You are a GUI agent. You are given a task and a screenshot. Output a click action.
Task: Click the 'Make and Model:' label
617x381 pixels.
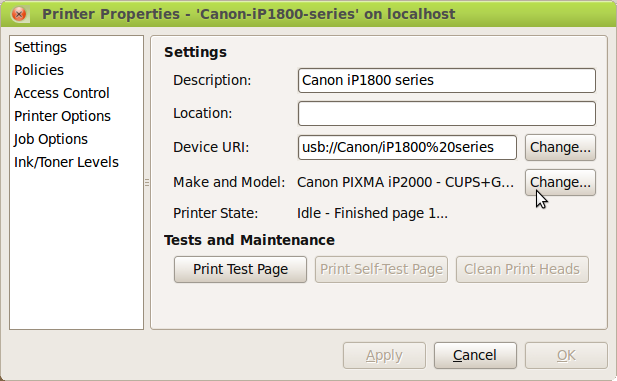click(229, 182)
